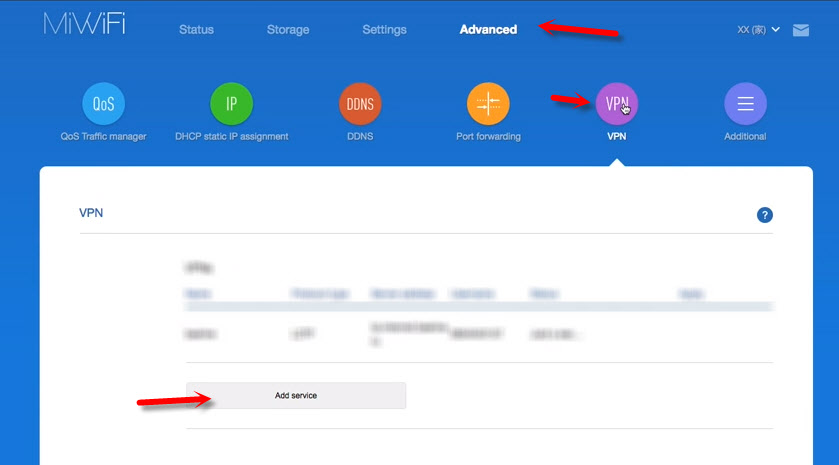Open the Additional hamburger menu icon

pos(745,104)
